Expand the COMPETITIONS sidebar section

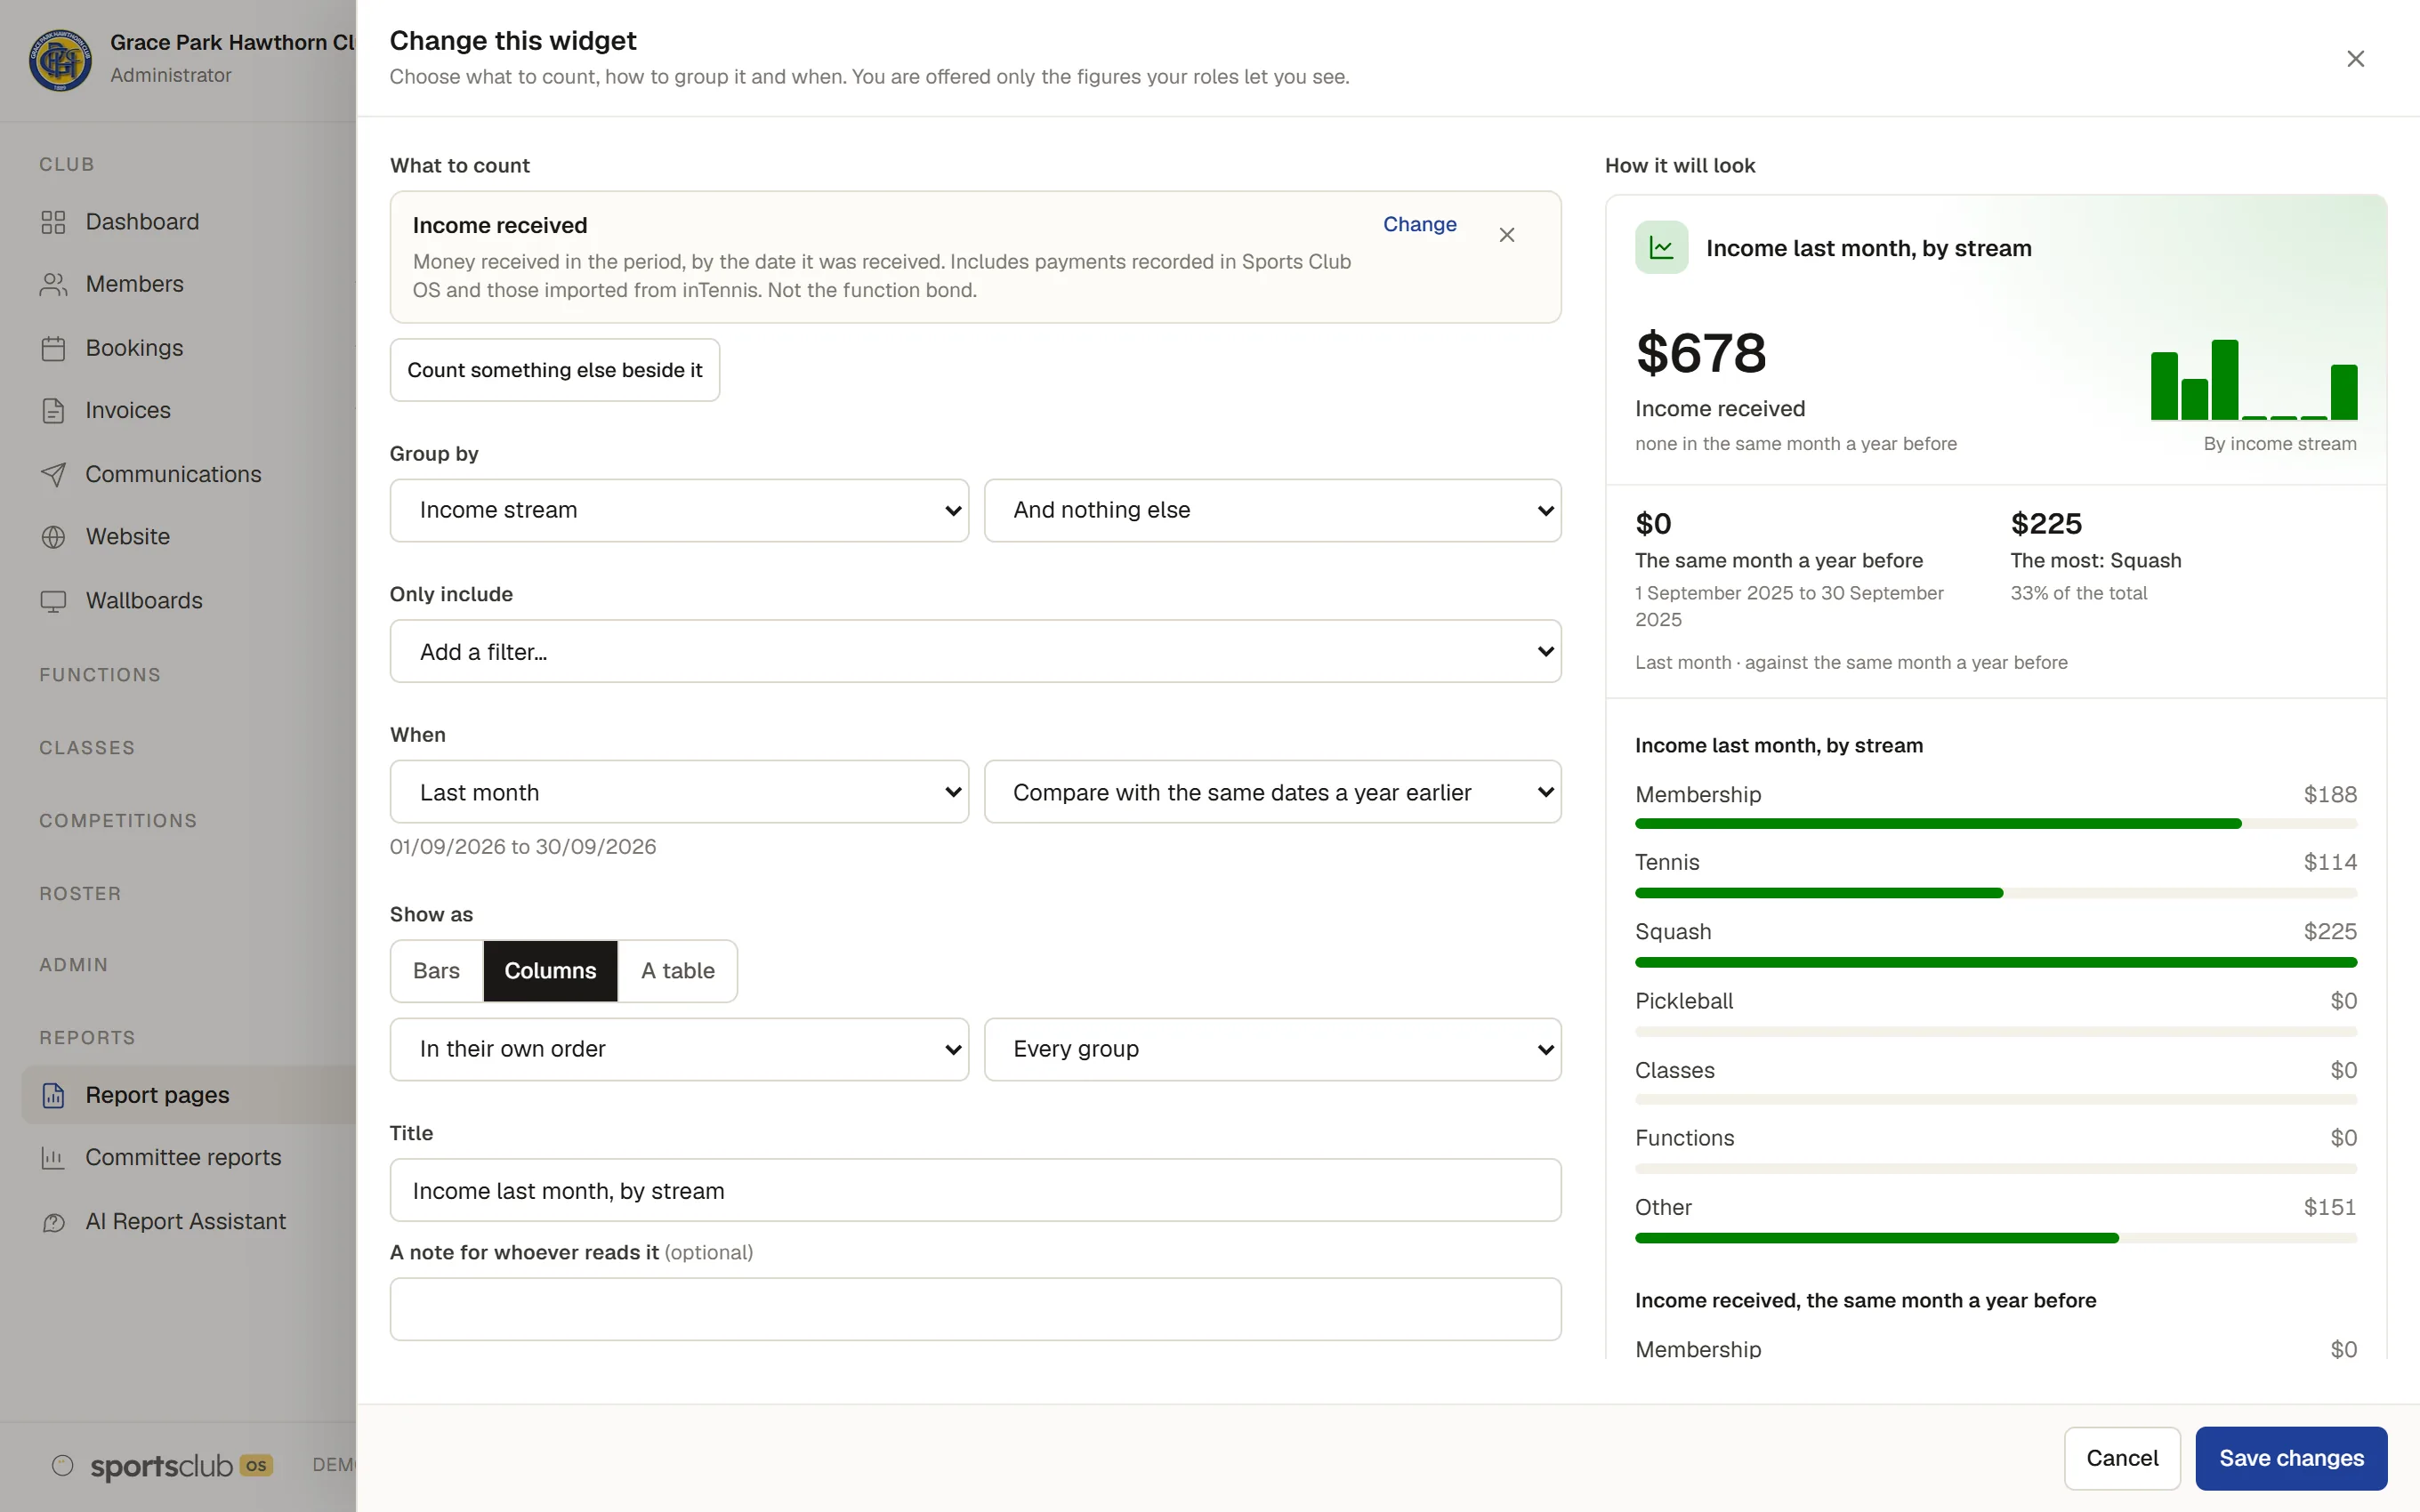[118, 821]
